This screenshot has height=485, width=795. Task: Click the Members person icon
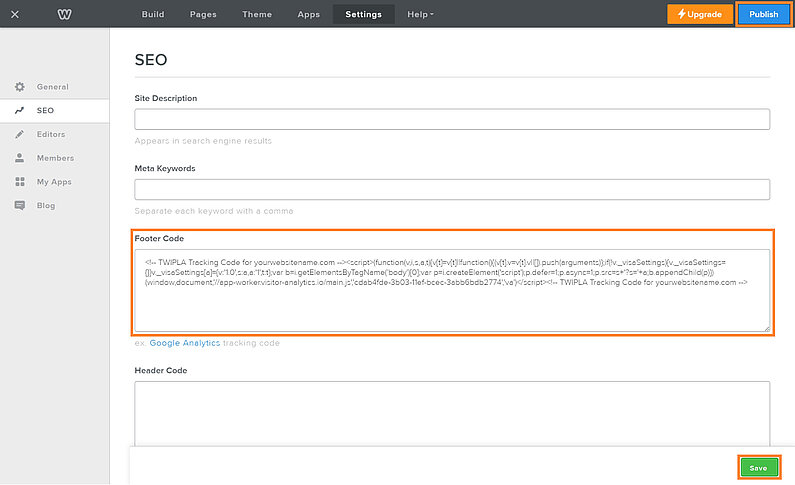pyautogui.click(x=19, y=158)
